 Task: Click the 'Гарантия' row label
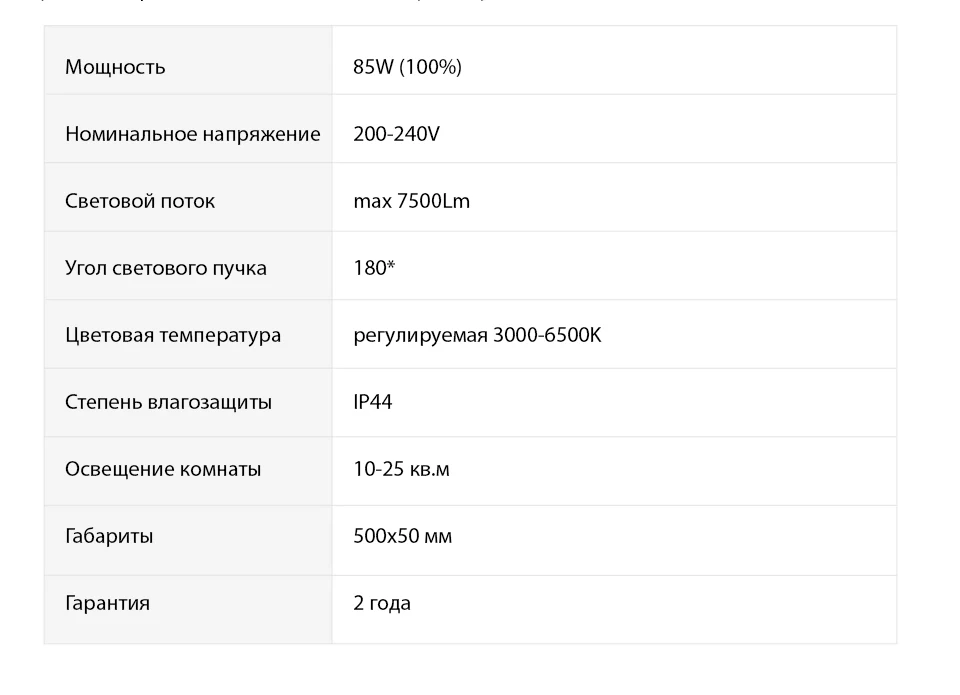107,603
